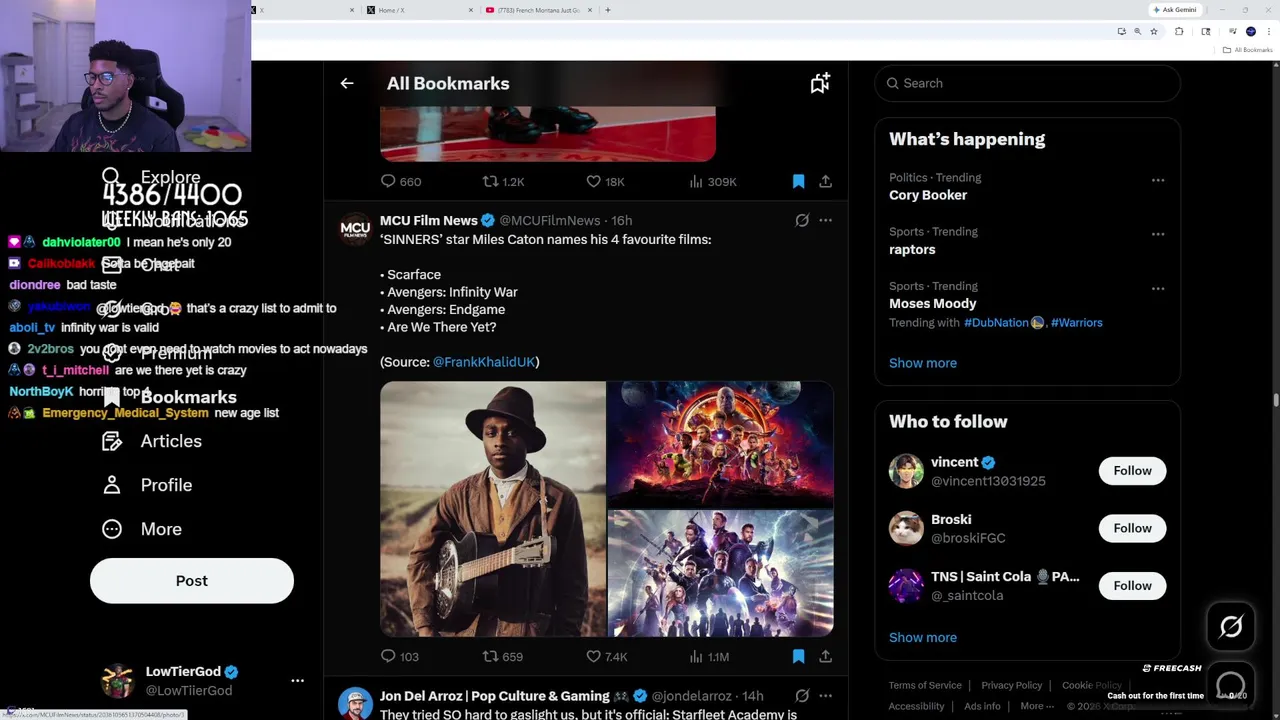Show more trends under What's happening
The image size is (1280, 720).
pyautogui.click(x=923, y=363)
